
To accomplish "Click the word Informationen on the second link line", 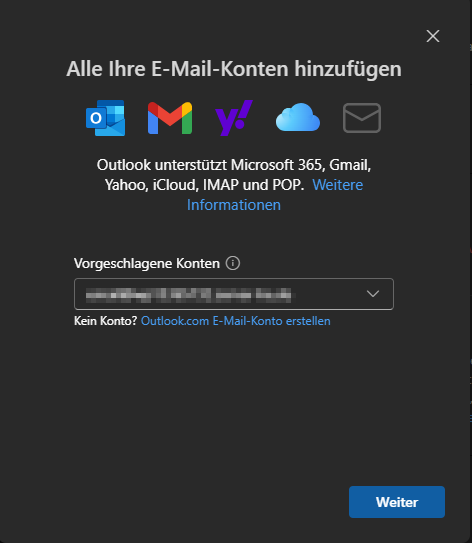I will click(x=234, y=205).
